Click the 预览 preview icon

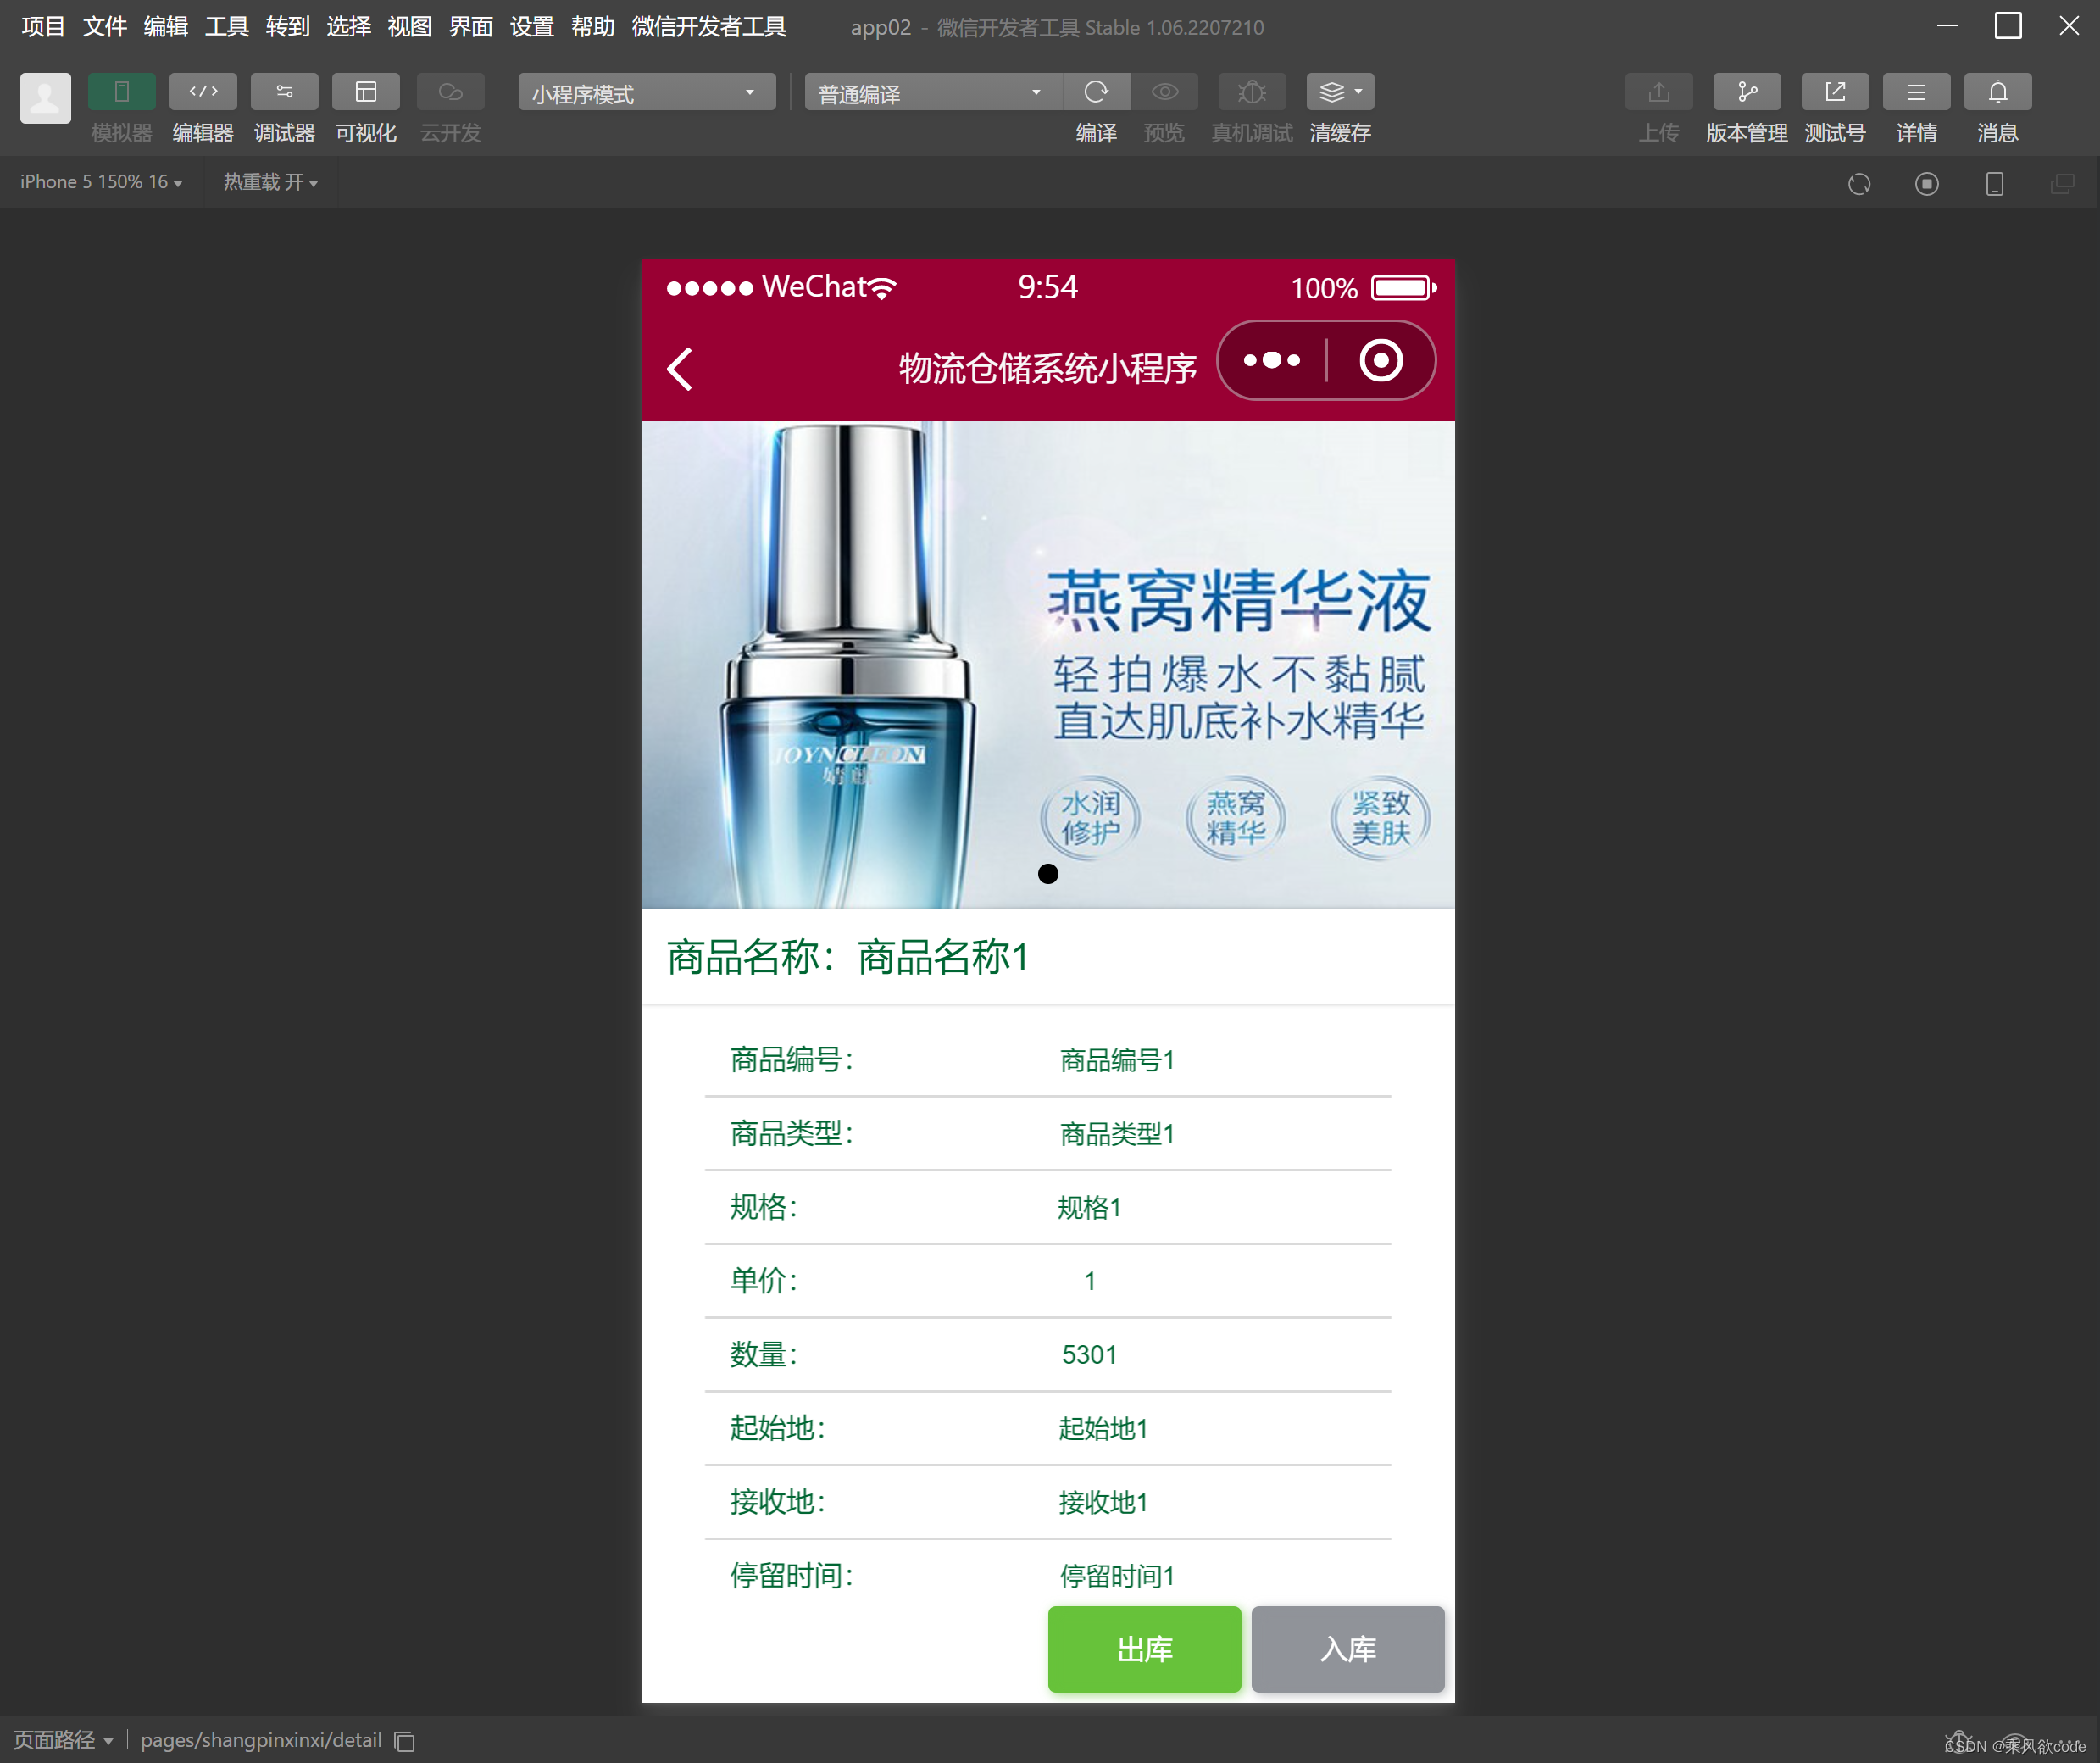pyautogui.click(x=1163, y=92)
